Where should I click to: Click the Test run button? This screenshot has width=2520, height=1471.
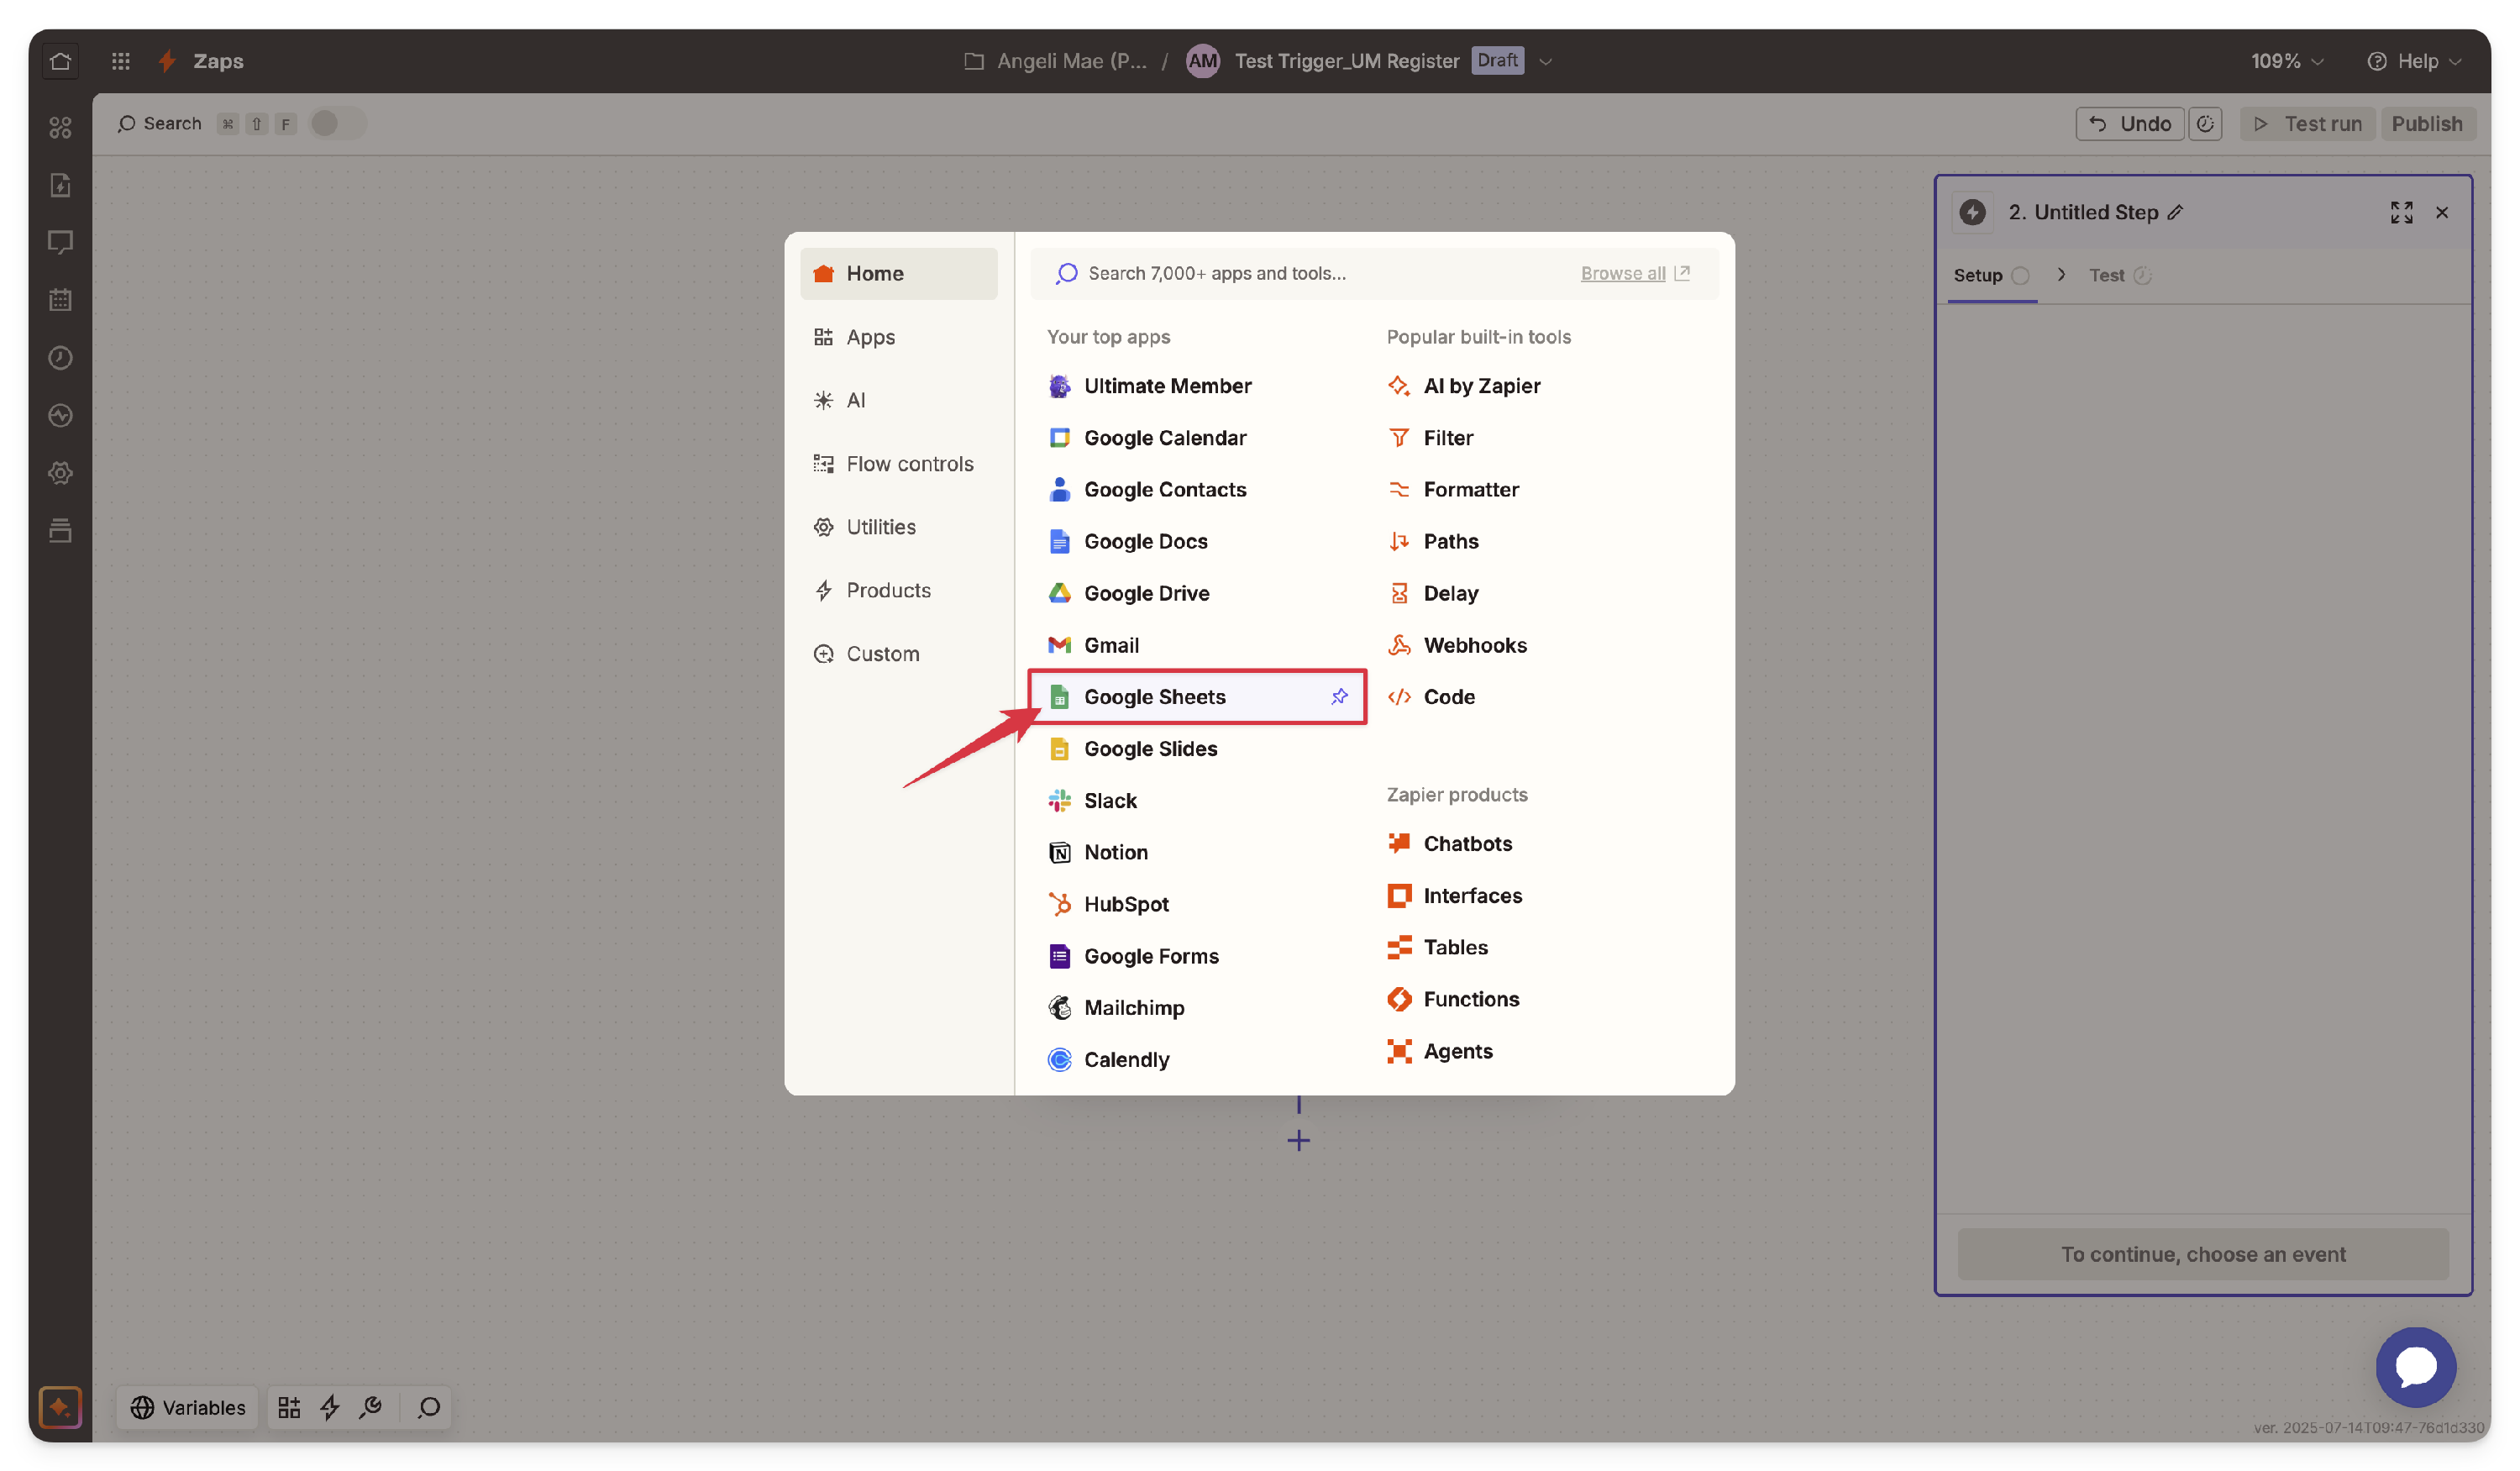coord(2306,124)
